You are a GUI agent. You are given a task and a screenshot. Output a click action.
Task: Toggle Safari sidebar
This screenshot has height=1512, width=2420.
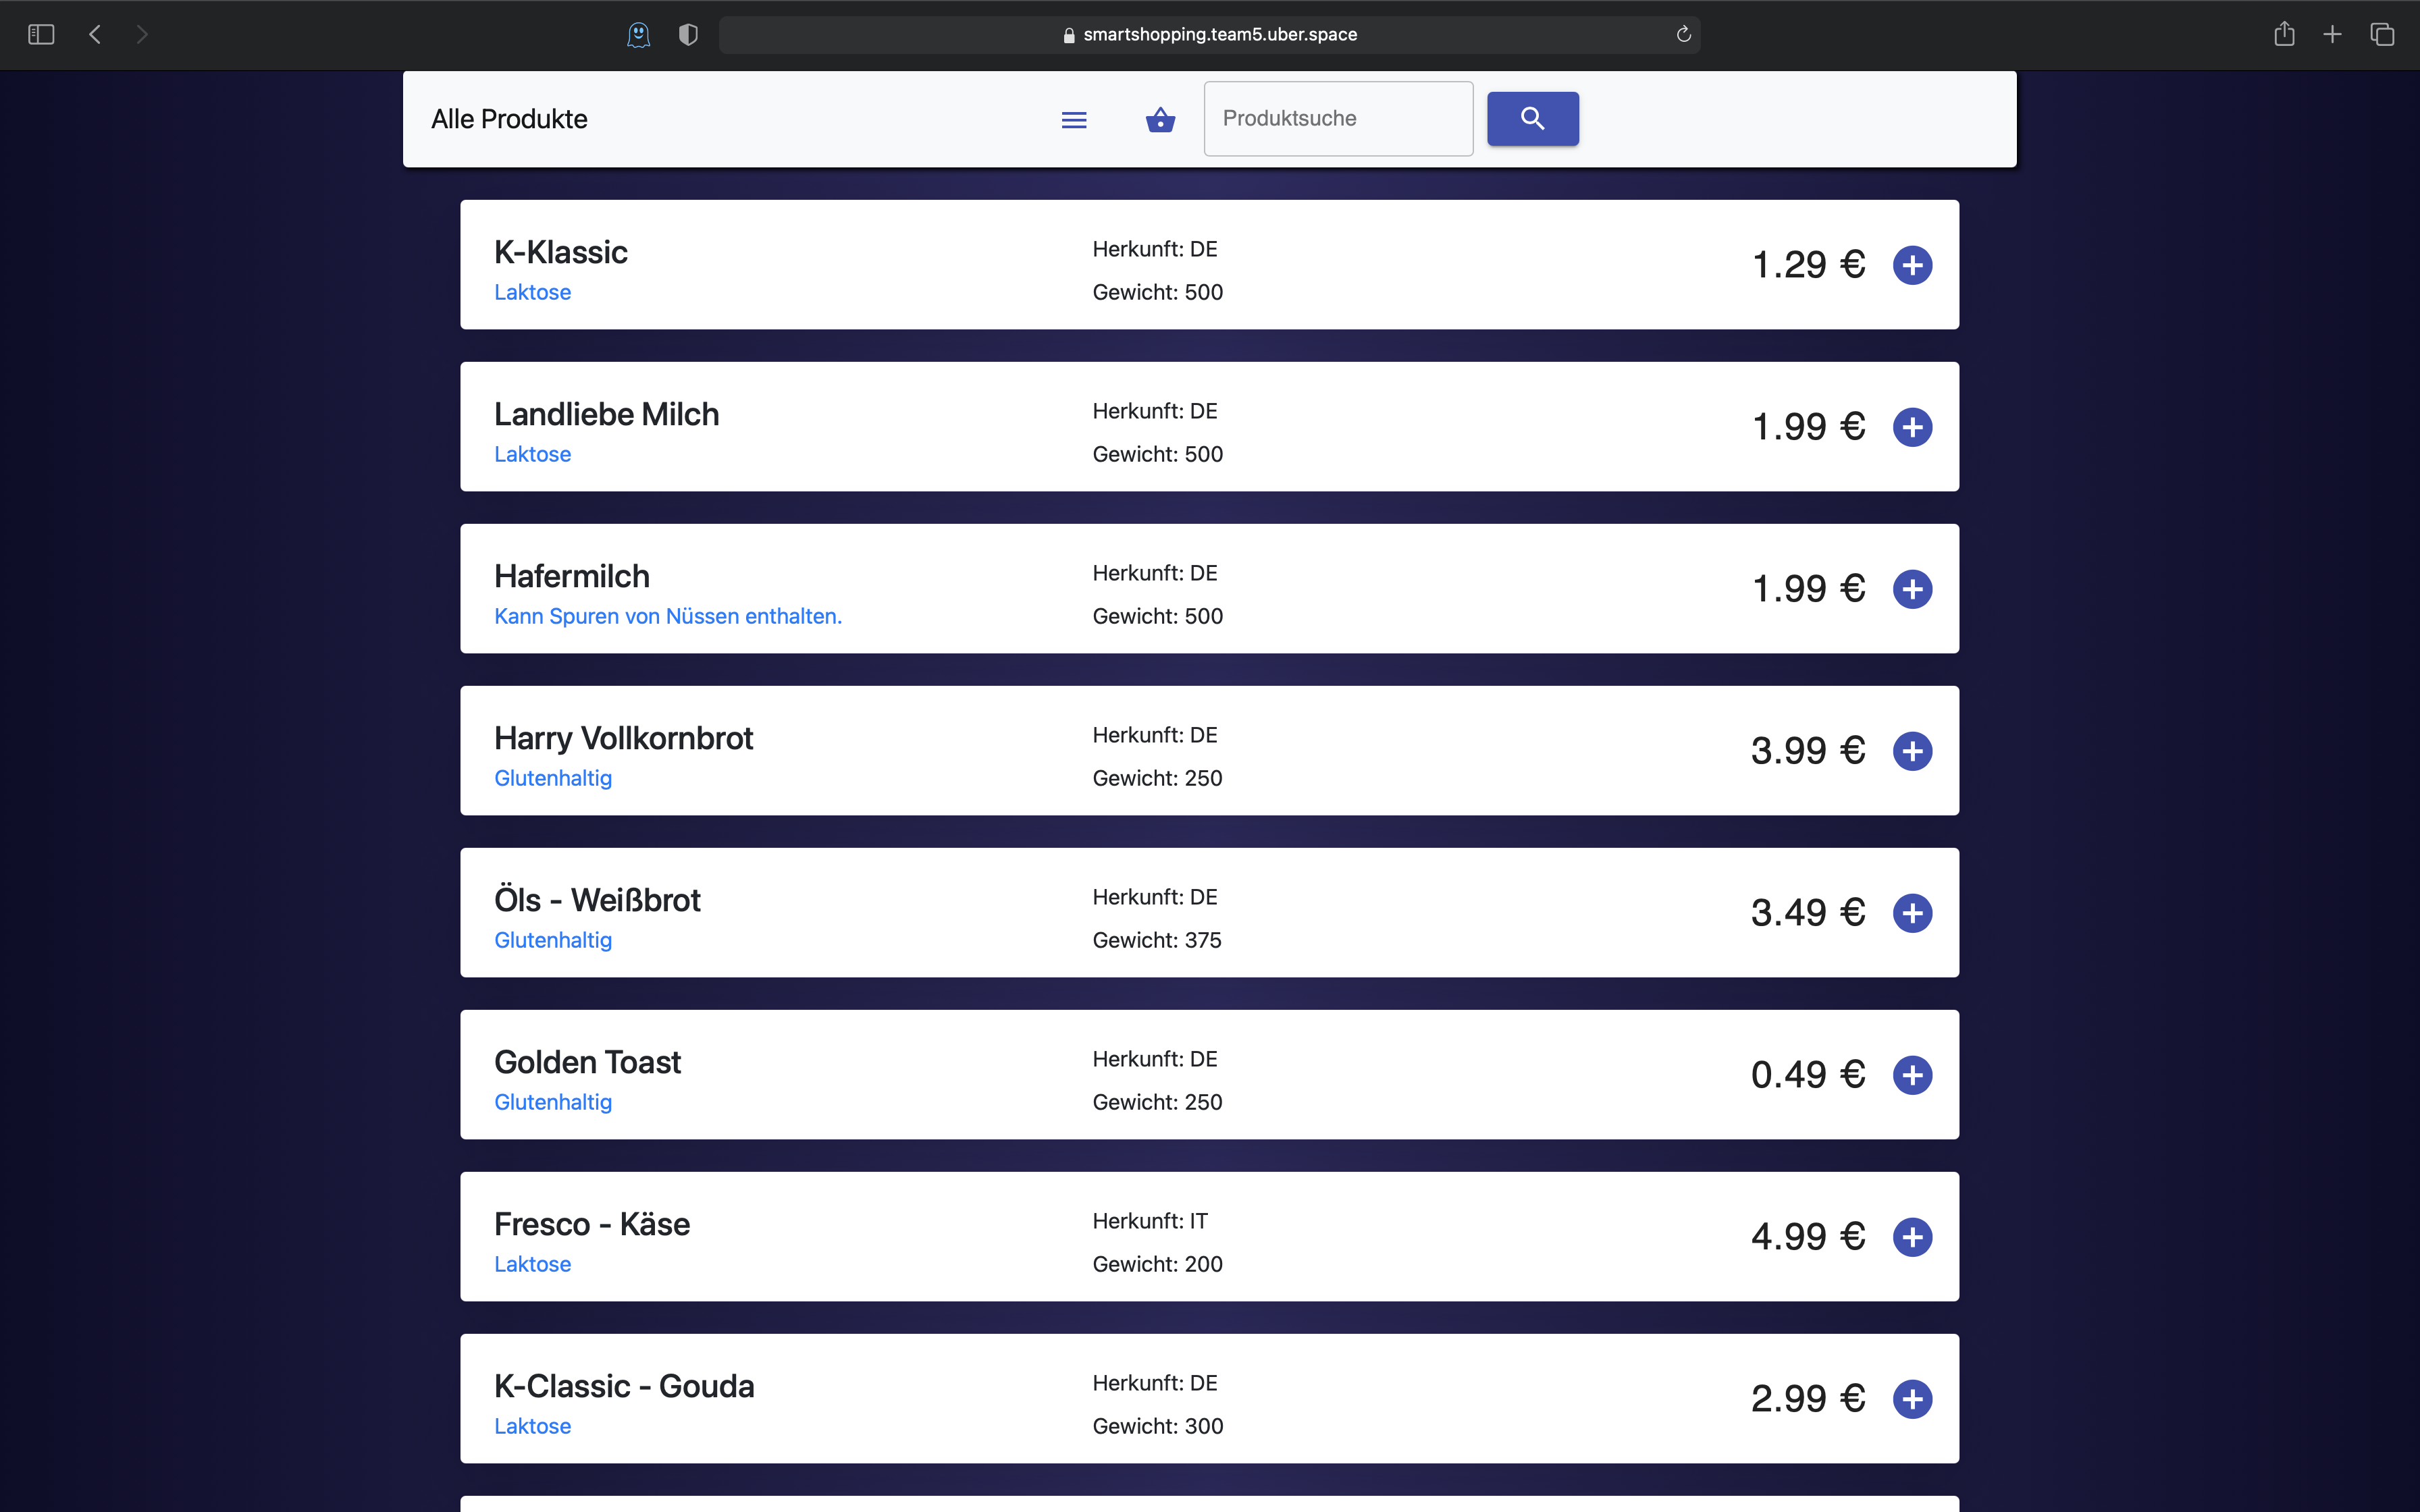(41, 34)
